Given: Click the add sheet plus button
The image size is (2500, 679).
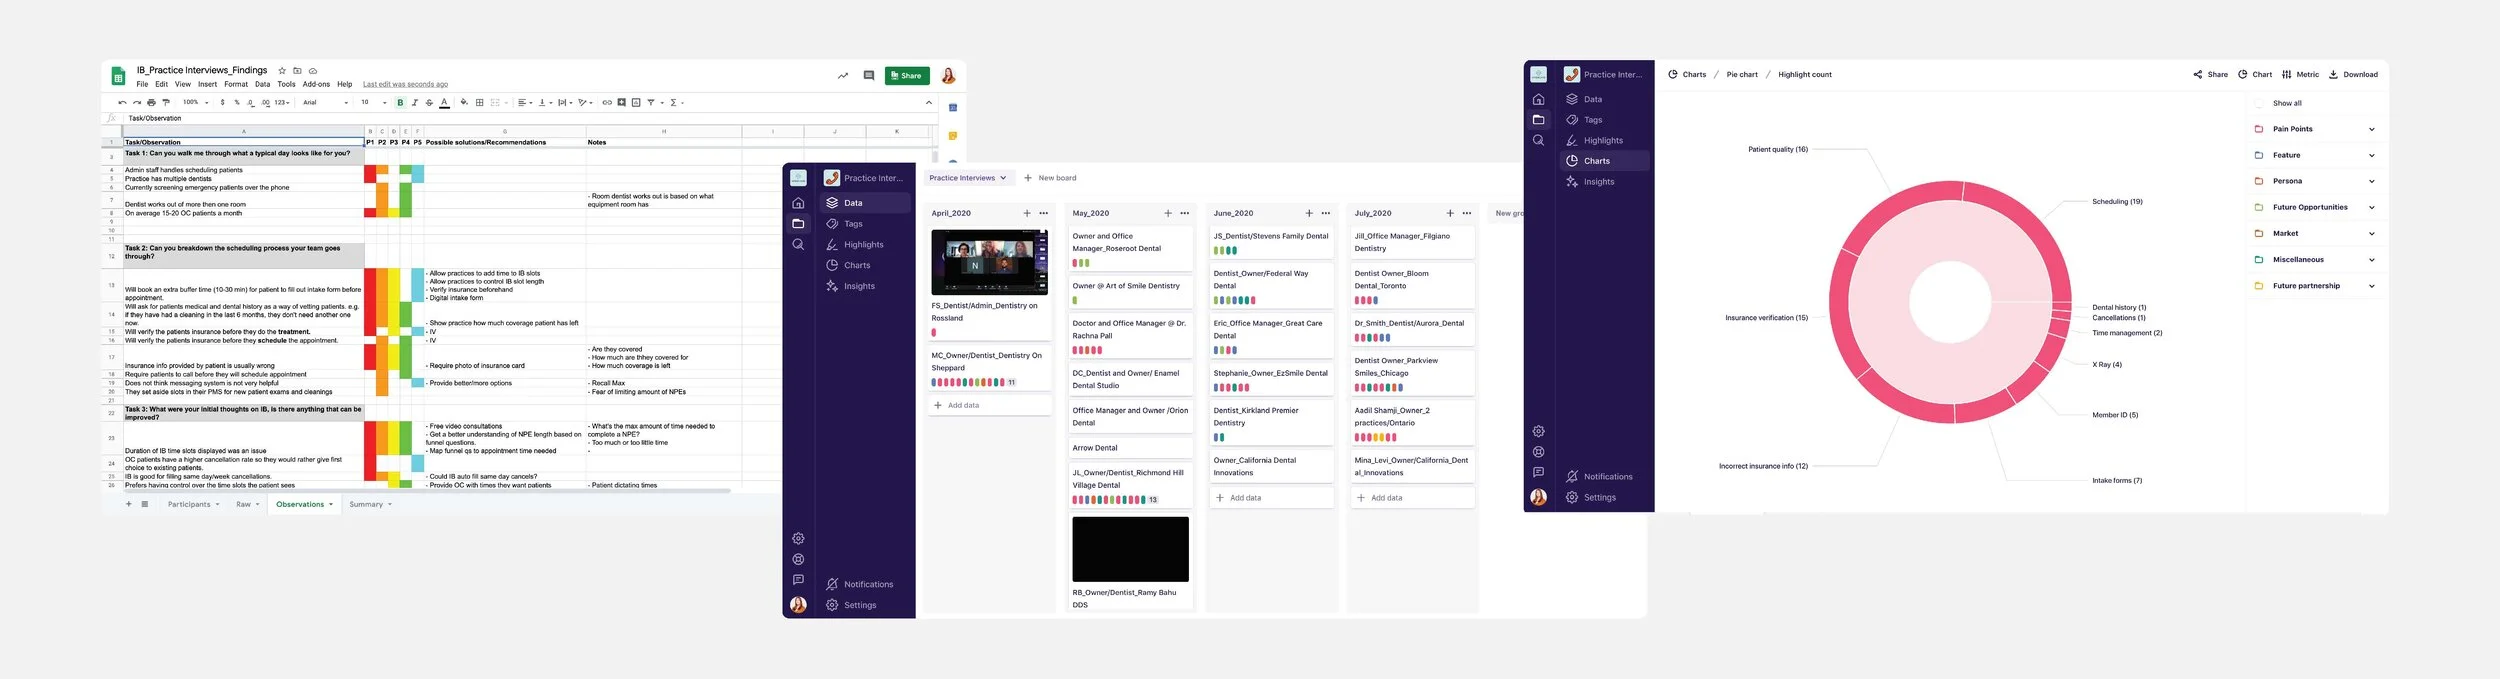Looking at the screenshot, I should (128, 504).
